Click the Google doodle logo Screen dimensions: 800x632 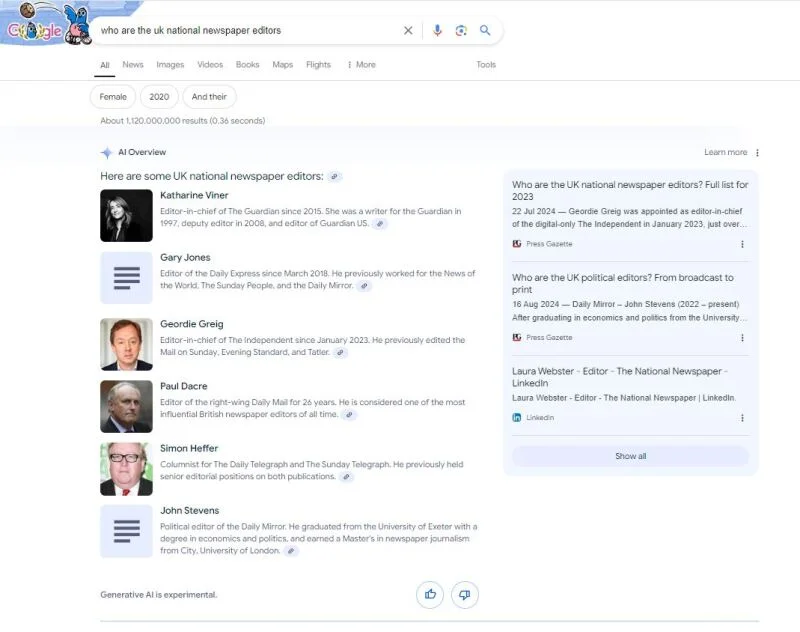click(x=46, y=23)
